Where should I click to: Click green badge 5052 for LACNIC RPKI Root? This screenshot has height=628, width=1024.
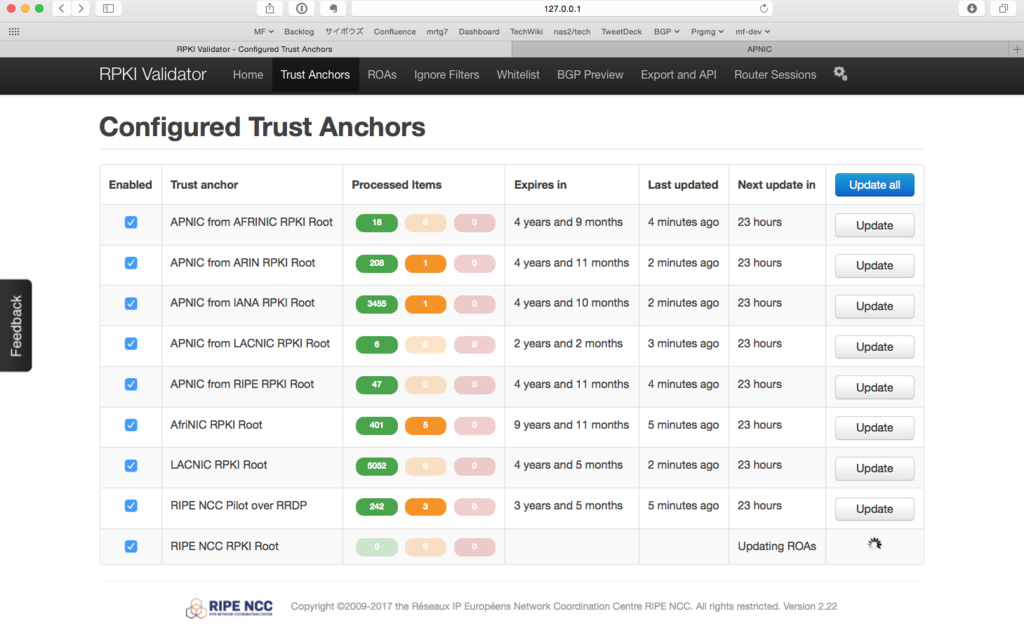[x=377, y=465]
